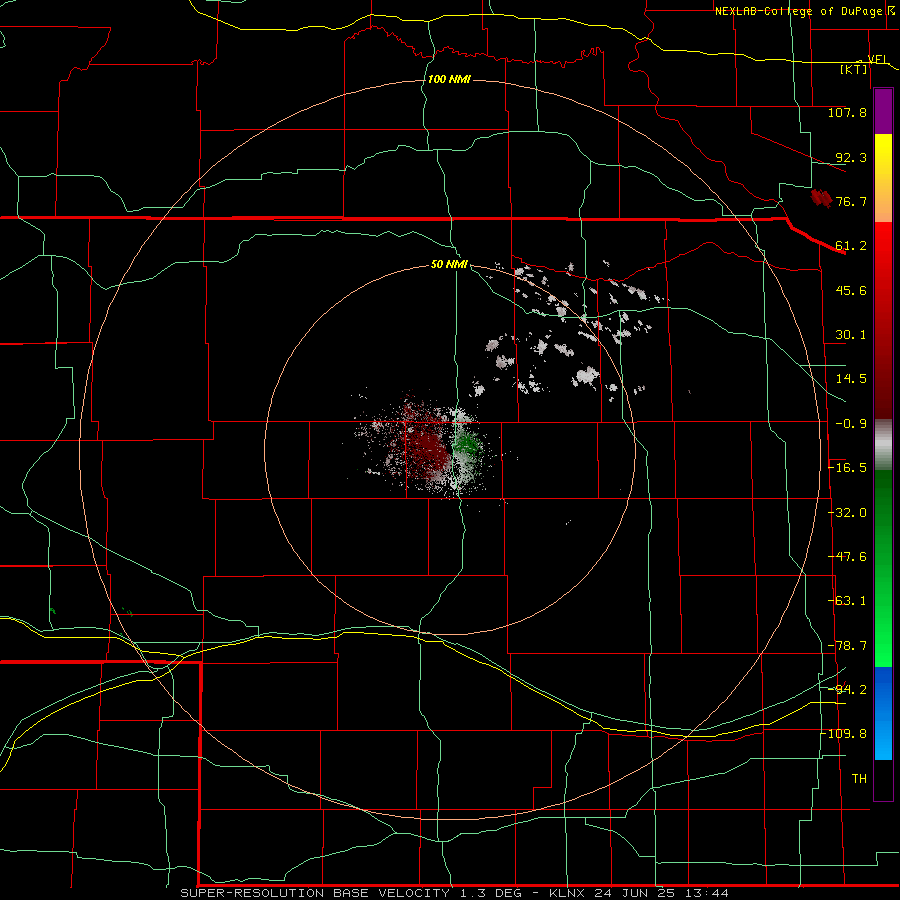This screenshot has height=900, width=900.
Task: Pick the gray near-zero color bar segment
Action: (x=883, y=445)
